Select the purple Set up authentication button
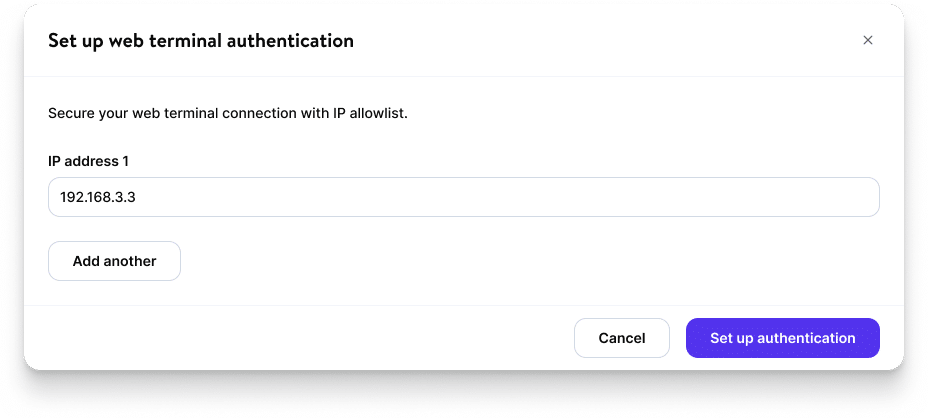 click(782, 338)
